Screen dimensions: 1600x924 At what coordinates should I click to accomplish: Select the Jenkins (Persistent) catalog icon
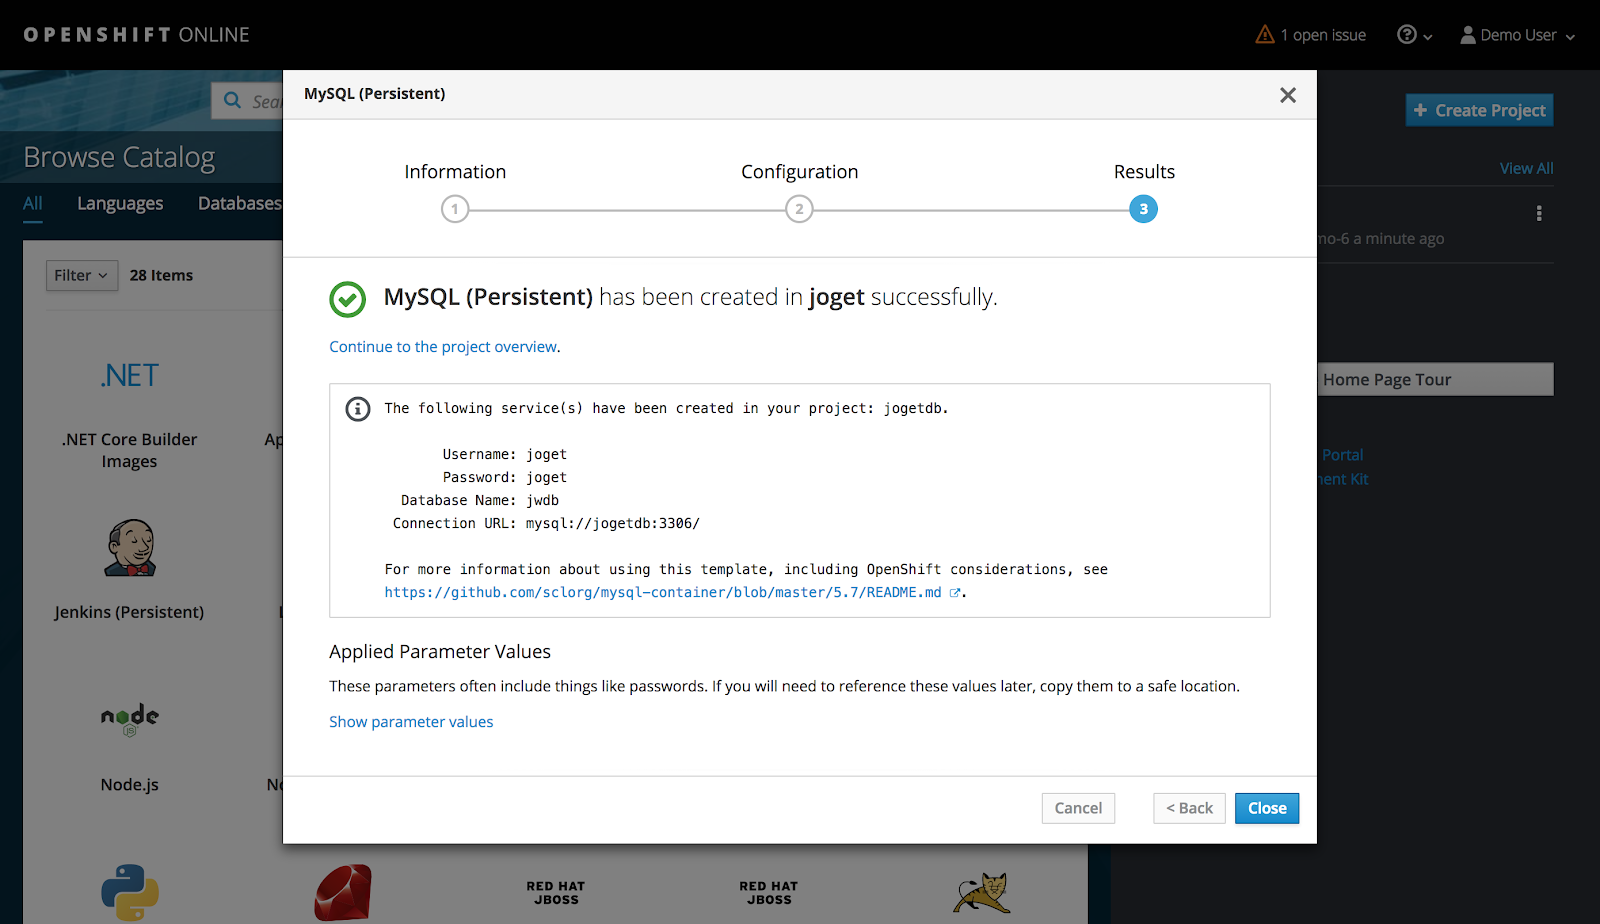[x=130, y=547]
